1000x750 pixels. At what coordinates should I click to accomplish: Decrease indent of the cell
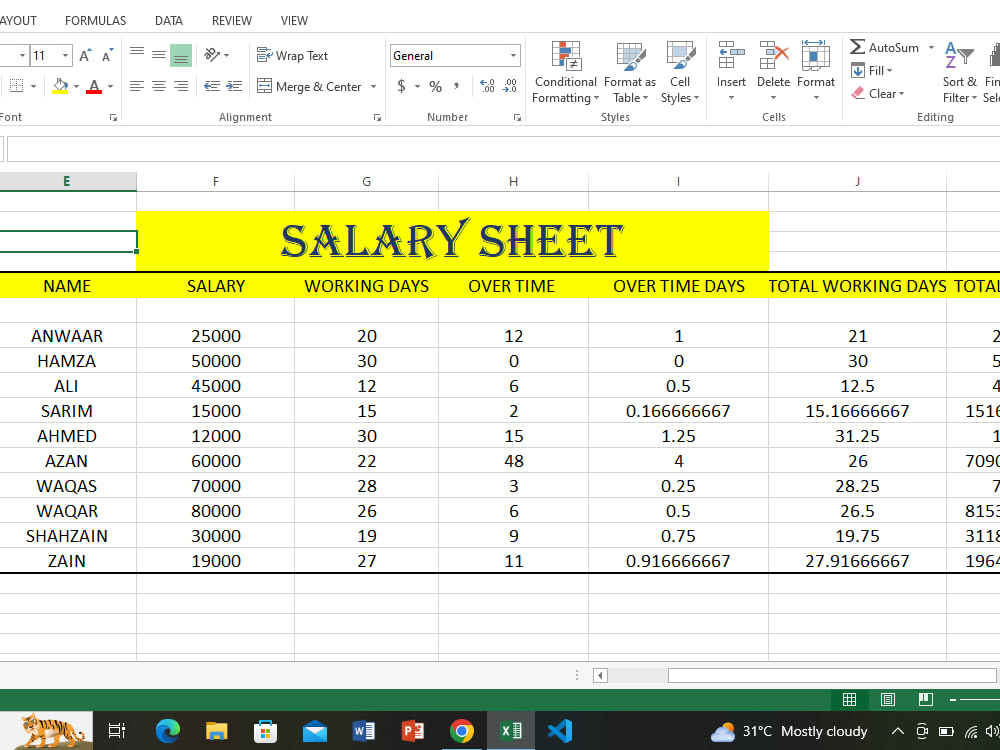pos(212,86)
